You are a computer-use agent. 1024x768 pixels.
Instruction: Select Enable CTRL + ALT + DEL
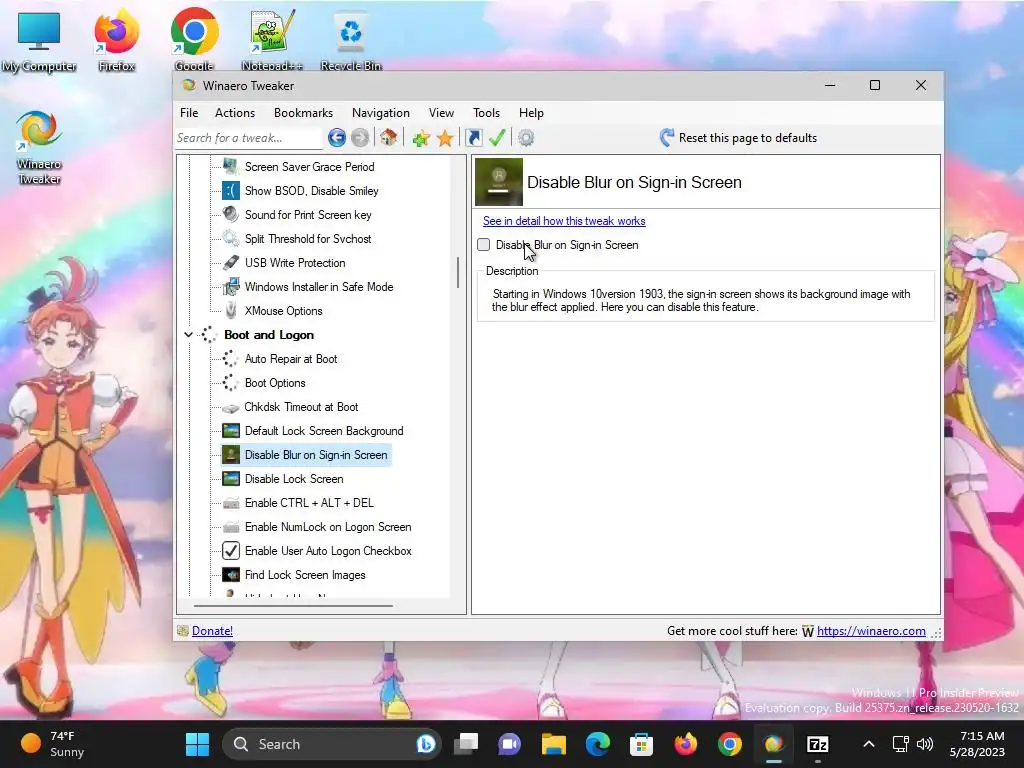click(x=309, y=503)
